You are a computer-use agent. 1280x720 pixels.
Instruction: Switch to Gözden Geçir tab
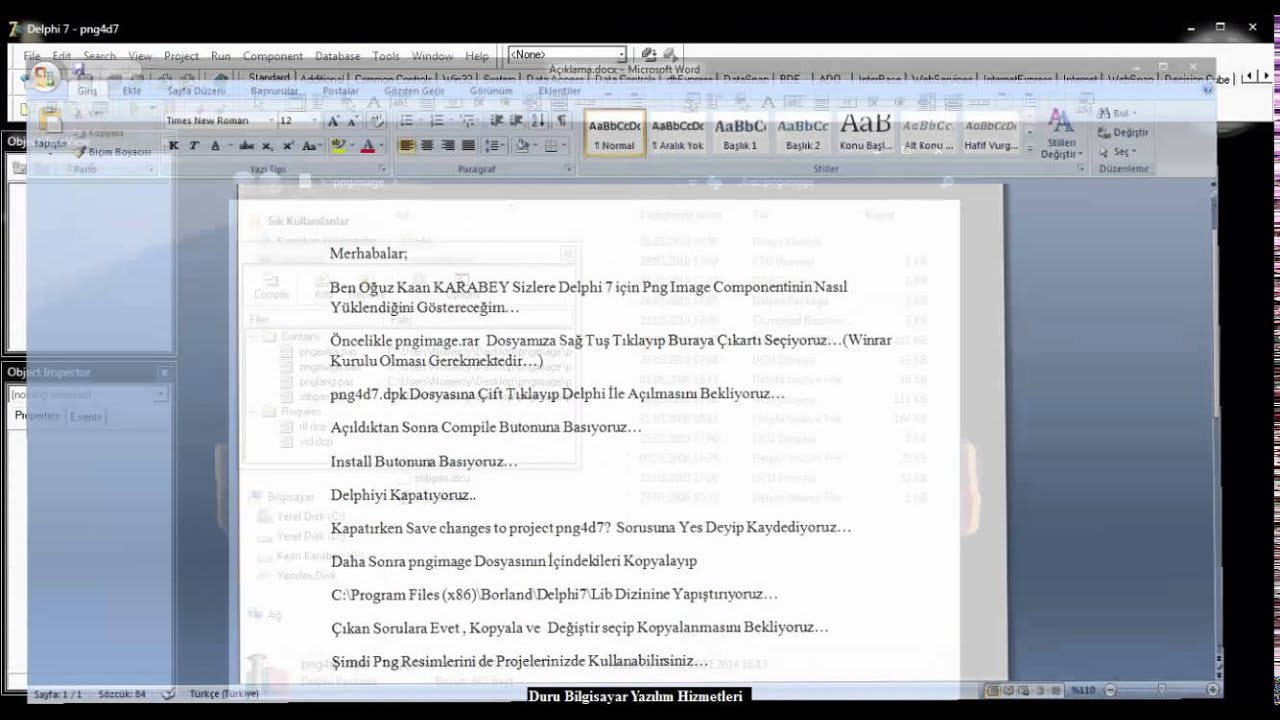point(414,90)
